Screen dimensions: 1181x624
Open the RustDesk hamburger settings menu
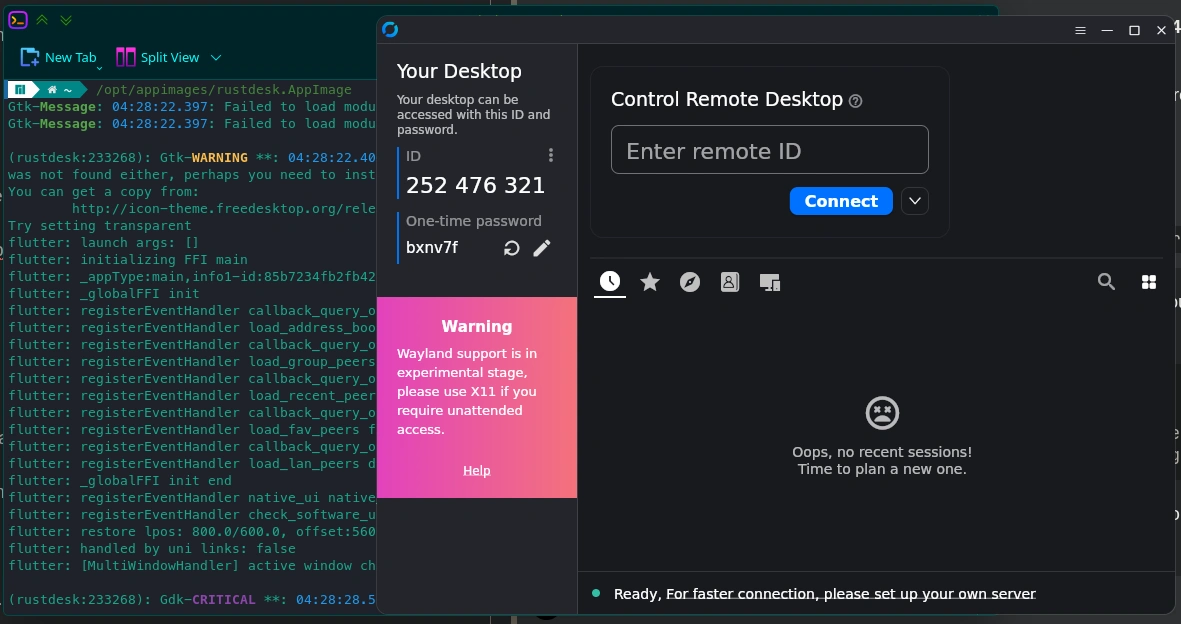[1080, 30]
